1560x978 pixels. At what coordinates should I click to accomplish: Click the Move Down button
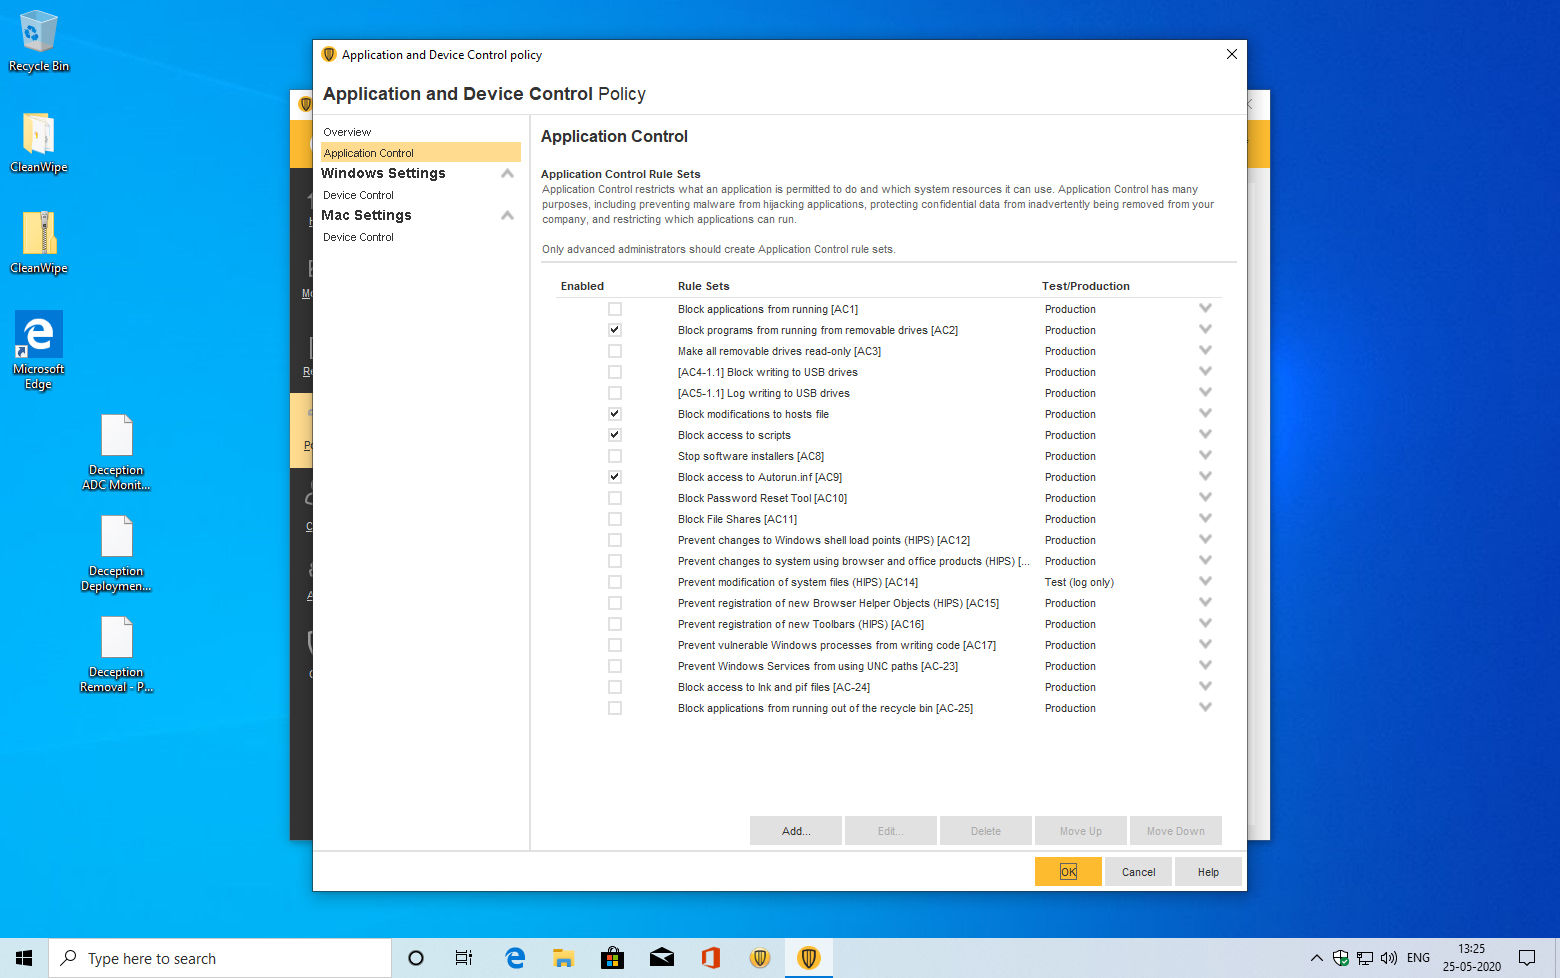(x=1176, y=831)
